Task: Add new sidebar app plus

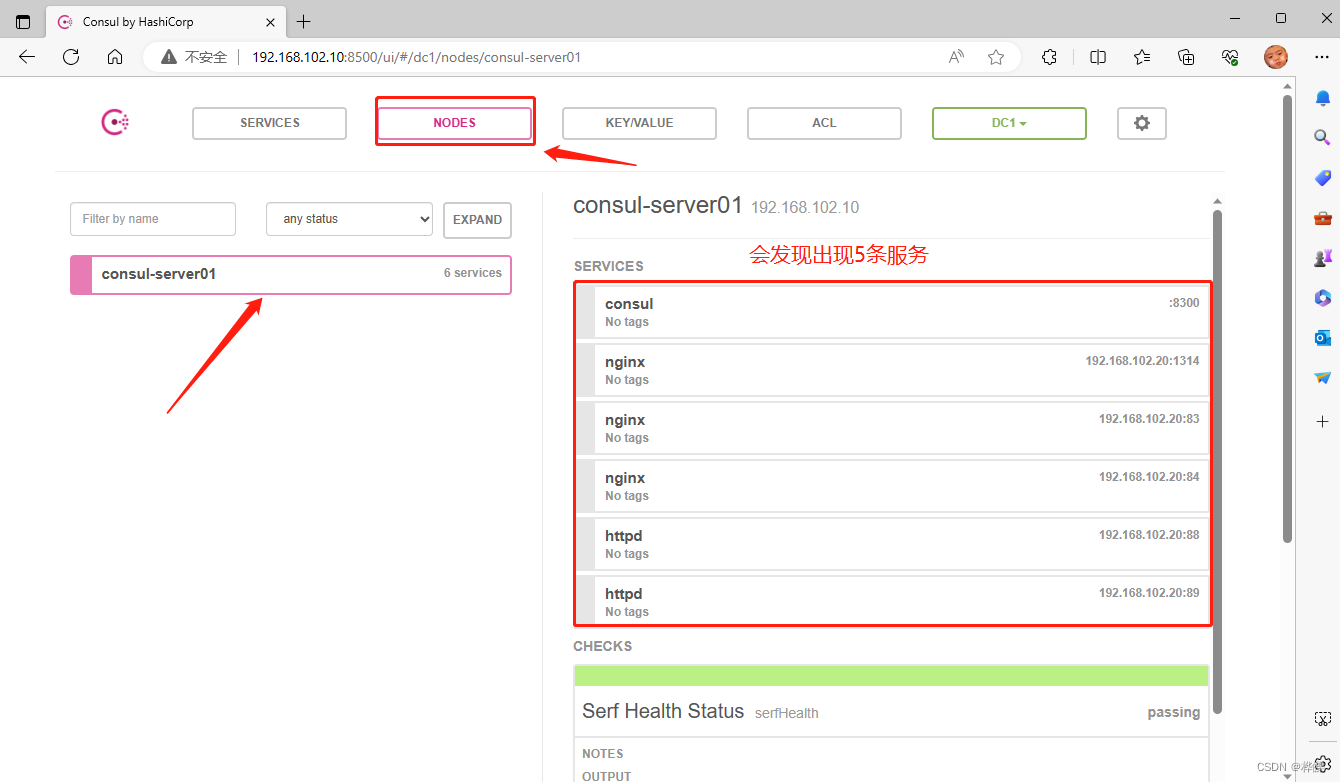Action: (x=1322, y=422)
